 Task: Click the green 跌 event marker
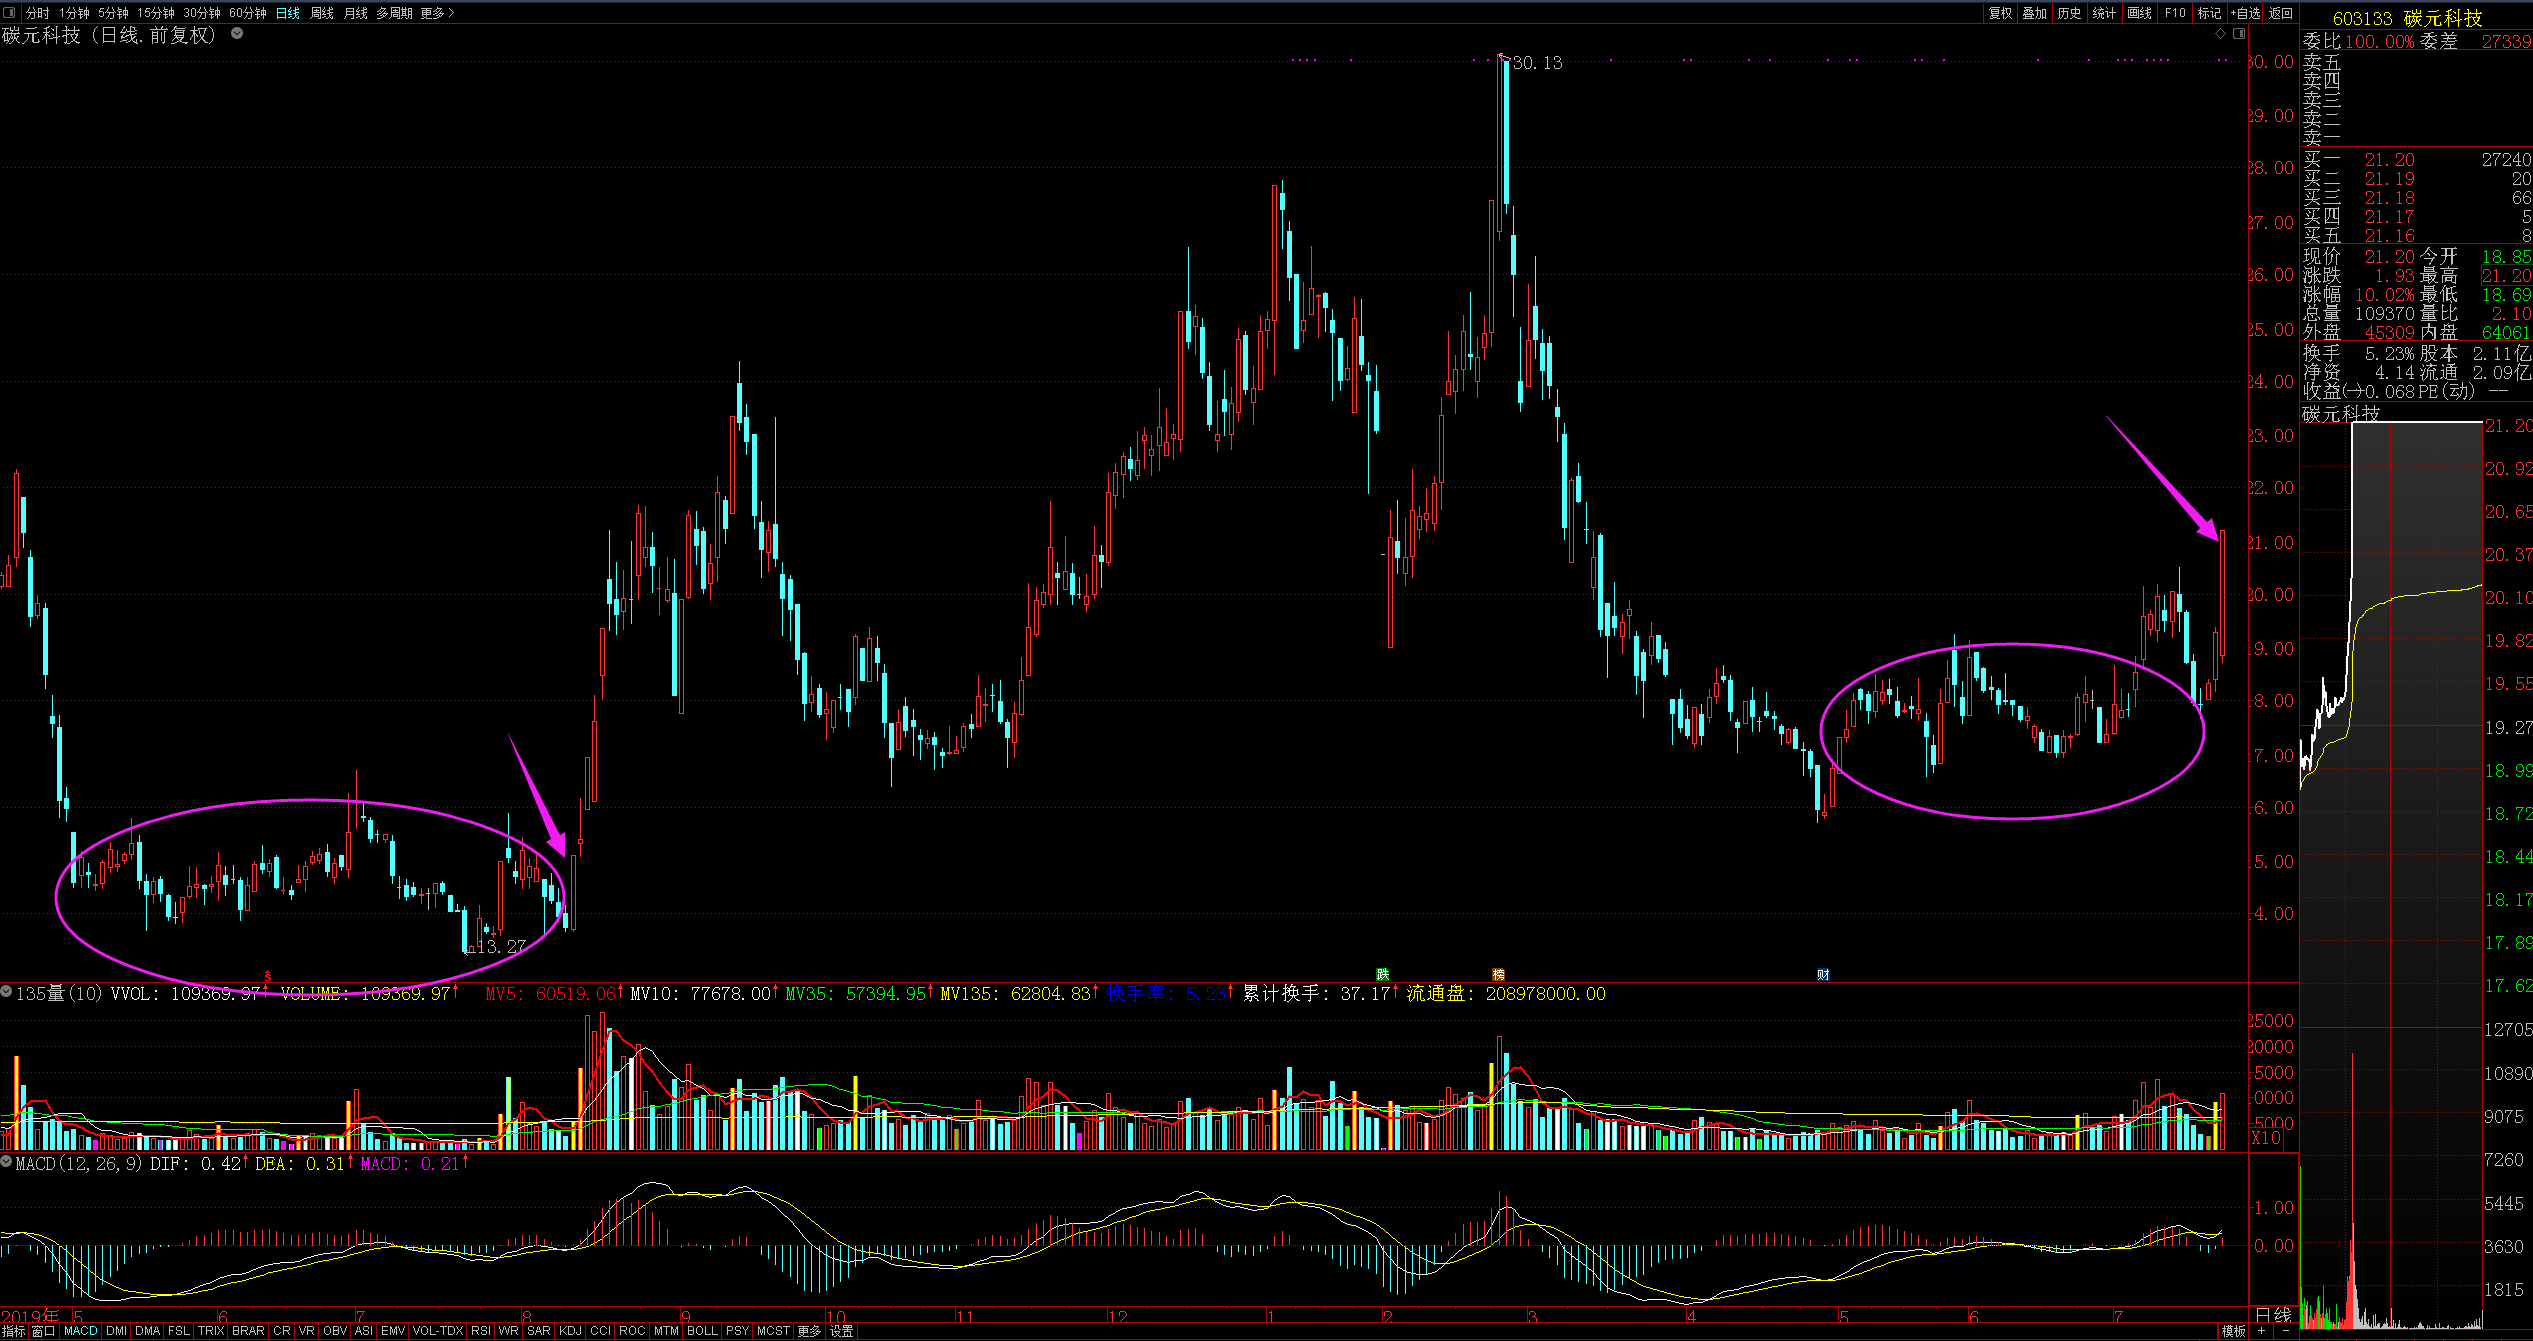click(x=1383, y=974)
